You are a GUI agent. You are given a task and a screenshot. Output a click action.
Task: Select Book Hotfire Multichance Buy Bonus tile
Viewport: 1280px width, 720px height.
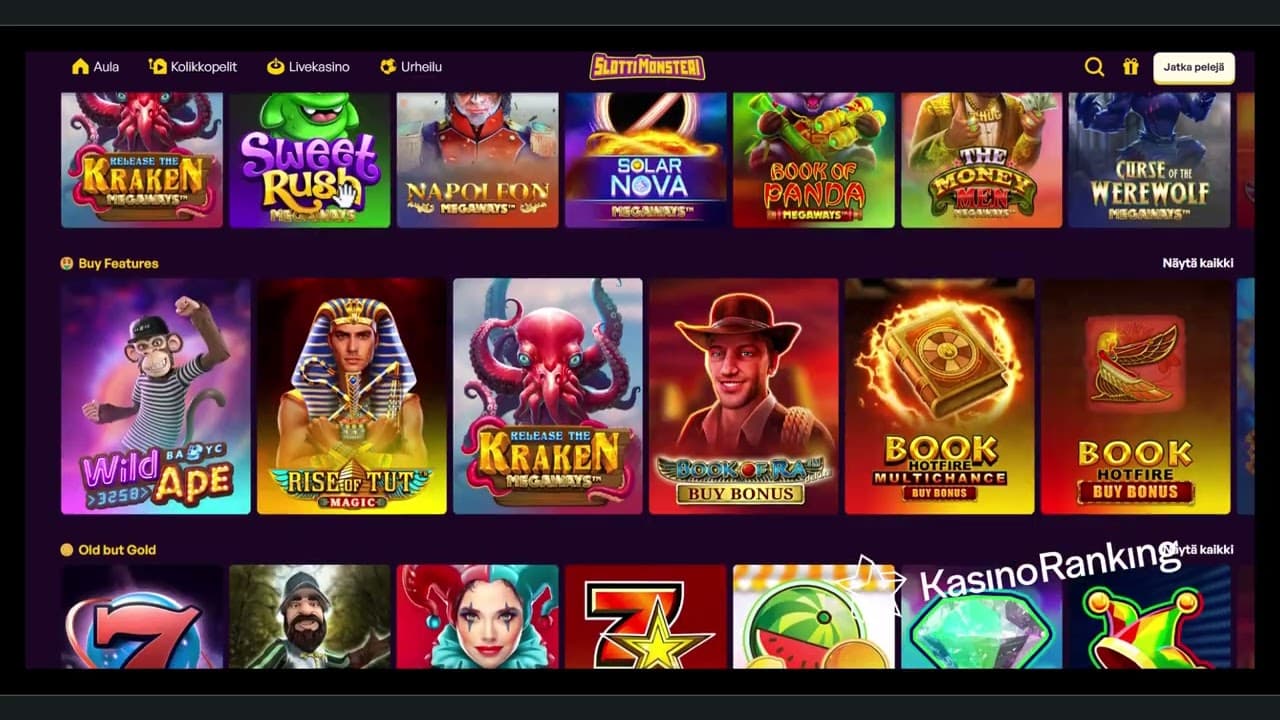click(940, 396)
